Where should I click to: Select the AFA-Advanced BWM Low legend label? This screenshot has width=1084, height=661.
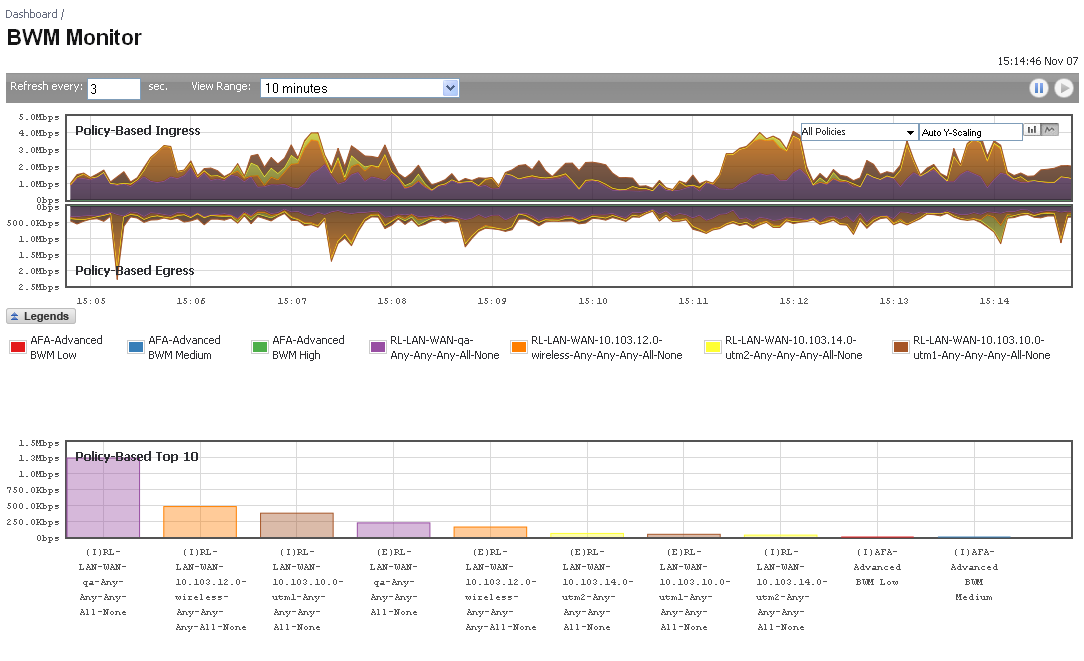coord(66,347)
